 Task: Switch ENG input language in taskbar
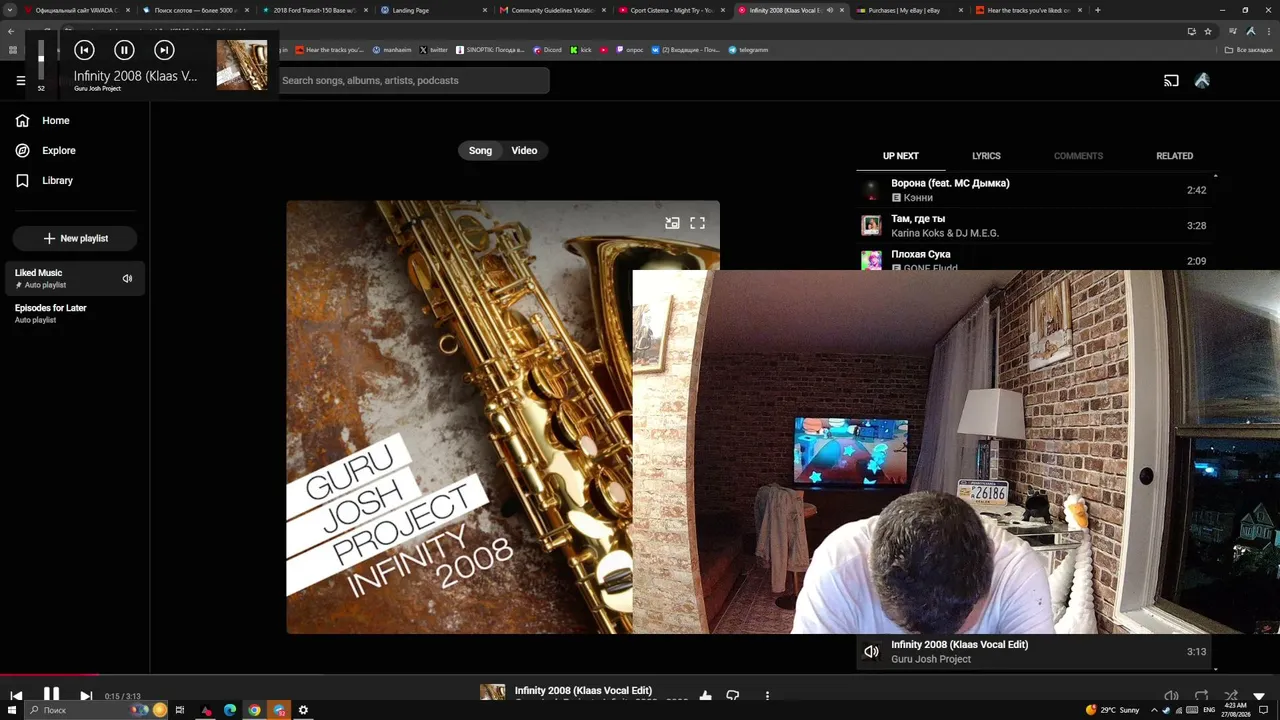pyautogui.click(x=1209, y=710)
